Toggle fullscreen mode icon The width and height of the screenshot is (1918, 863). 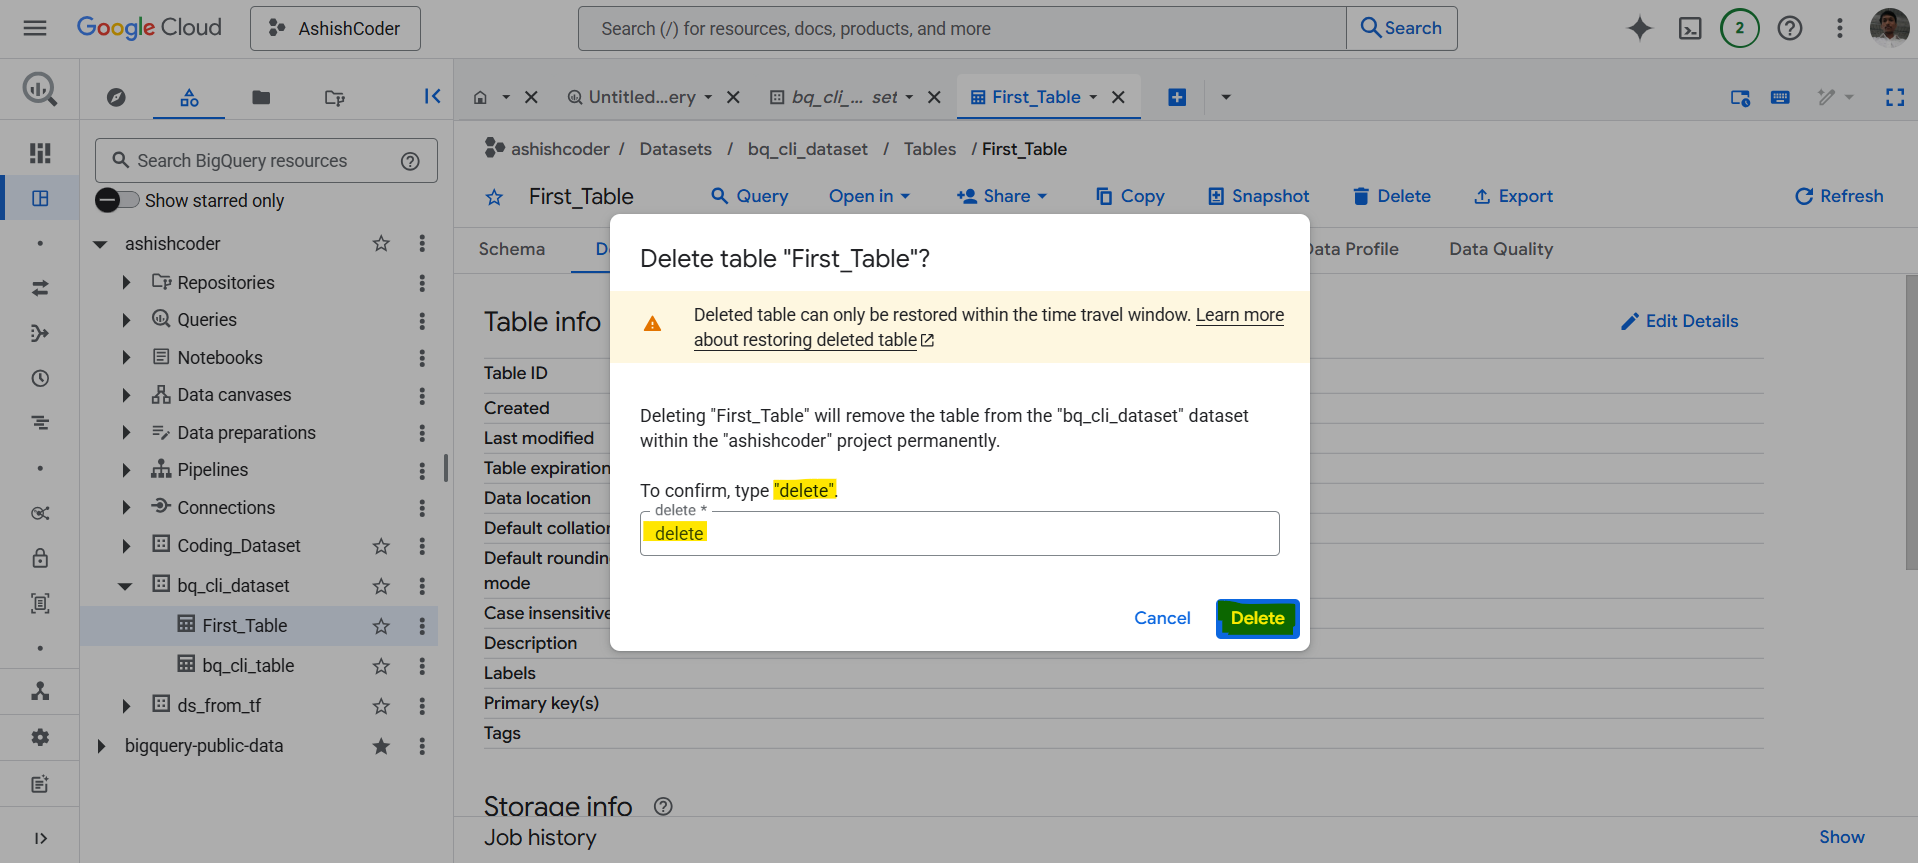pos(1895,97)
